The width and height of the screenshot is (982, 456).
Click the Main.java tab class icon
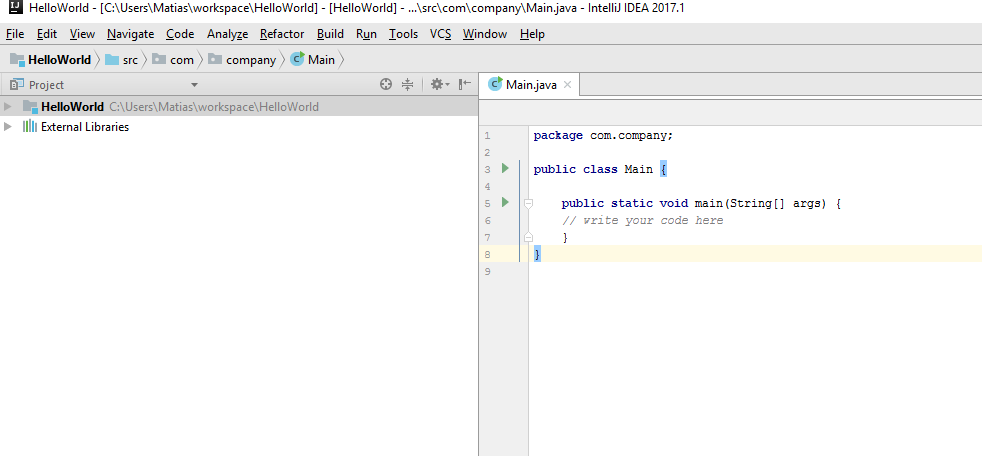(x=495, y=84)
